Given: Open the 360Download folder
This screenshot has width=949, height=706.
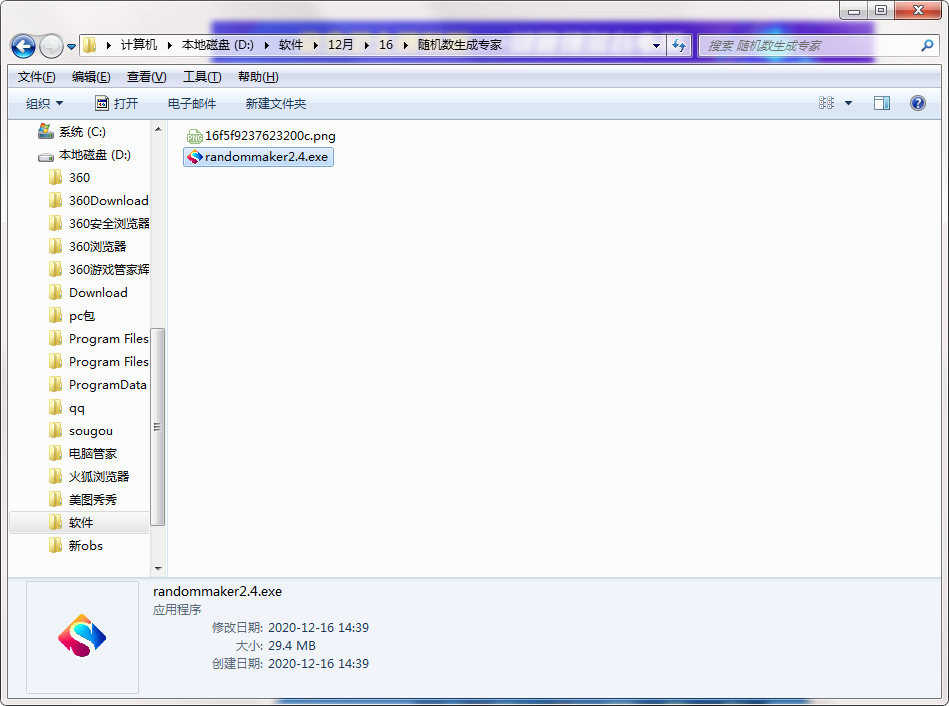Looking at the screenshot, I should 108,201.
